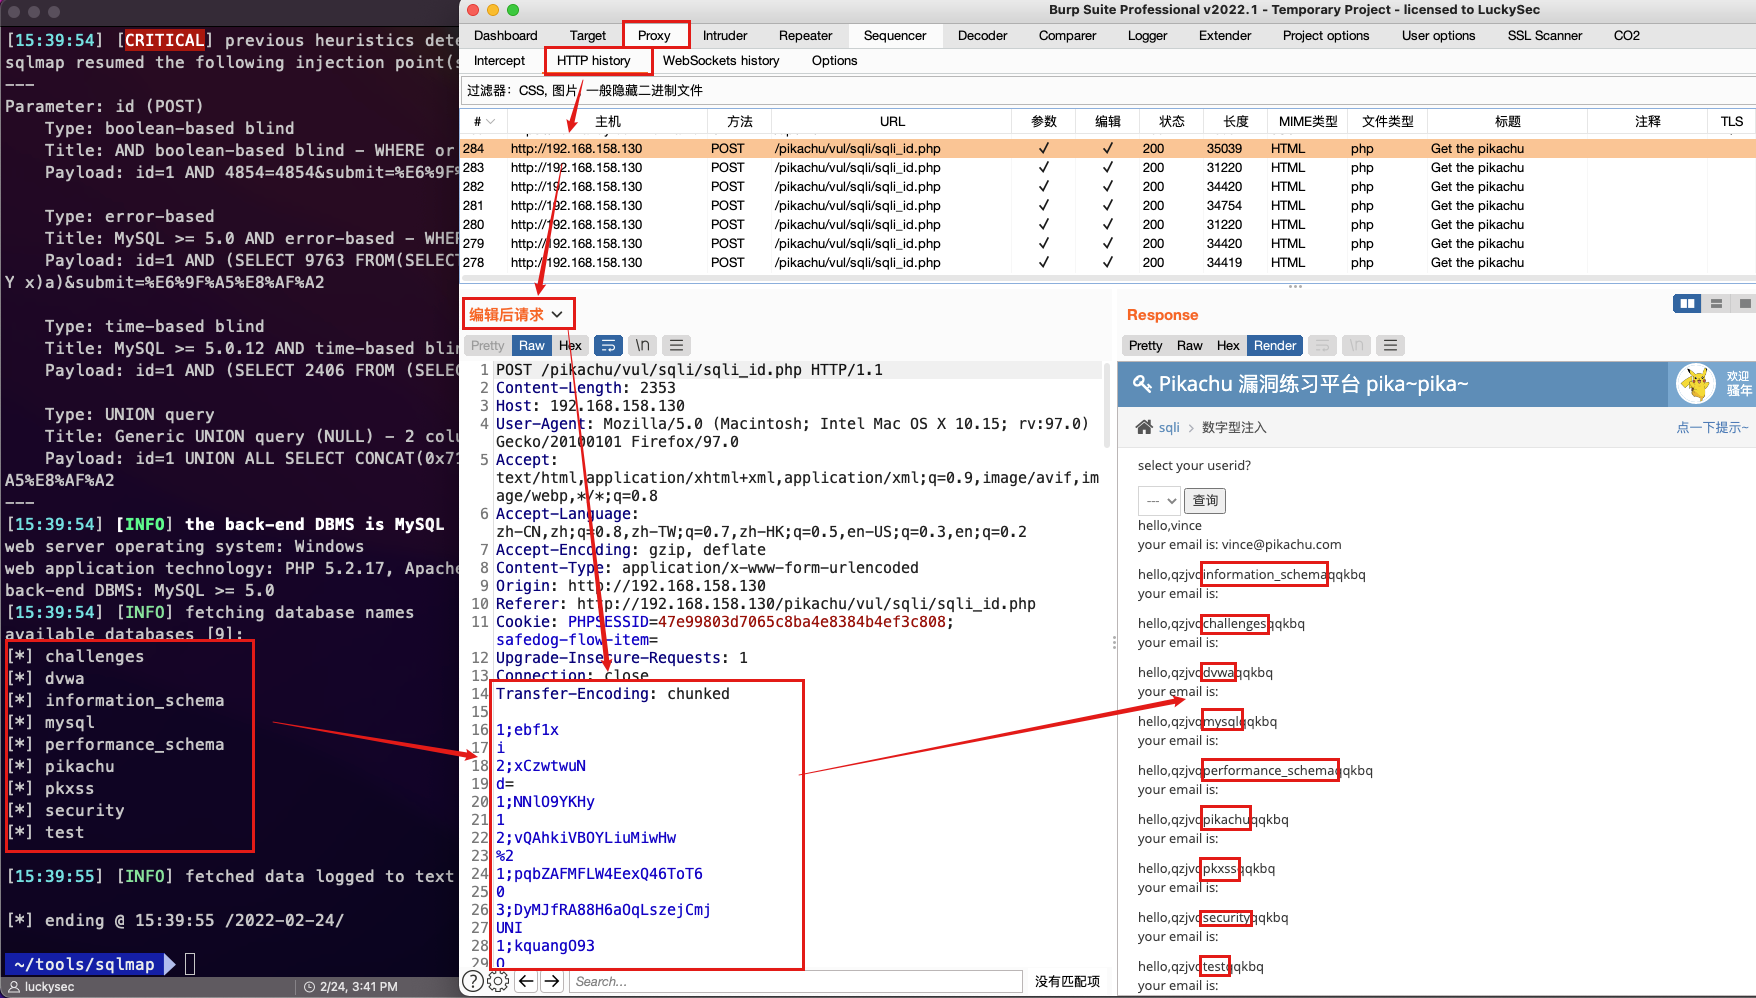Open the userid select dropdown
This screenshot has width=1756, height=998.
[x=1159, y=500]
